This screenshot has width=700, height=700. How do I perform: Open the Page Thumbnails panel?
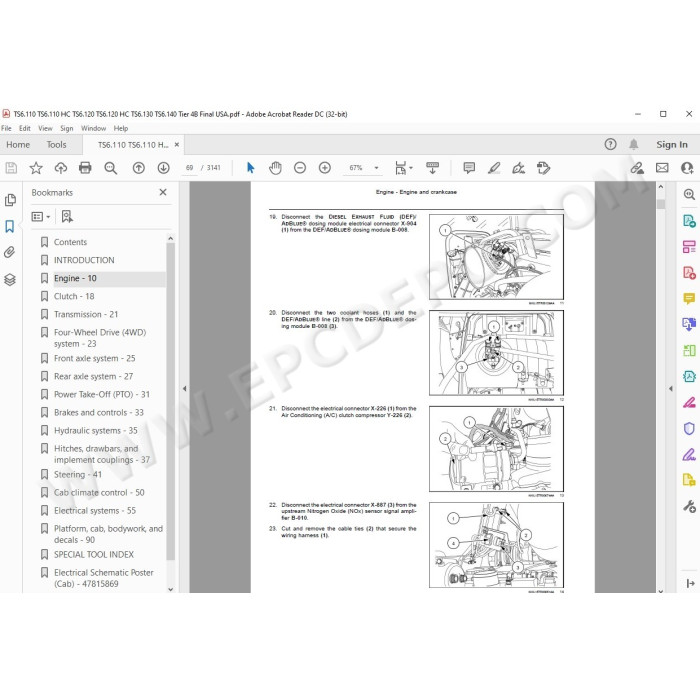pos(10,200)
